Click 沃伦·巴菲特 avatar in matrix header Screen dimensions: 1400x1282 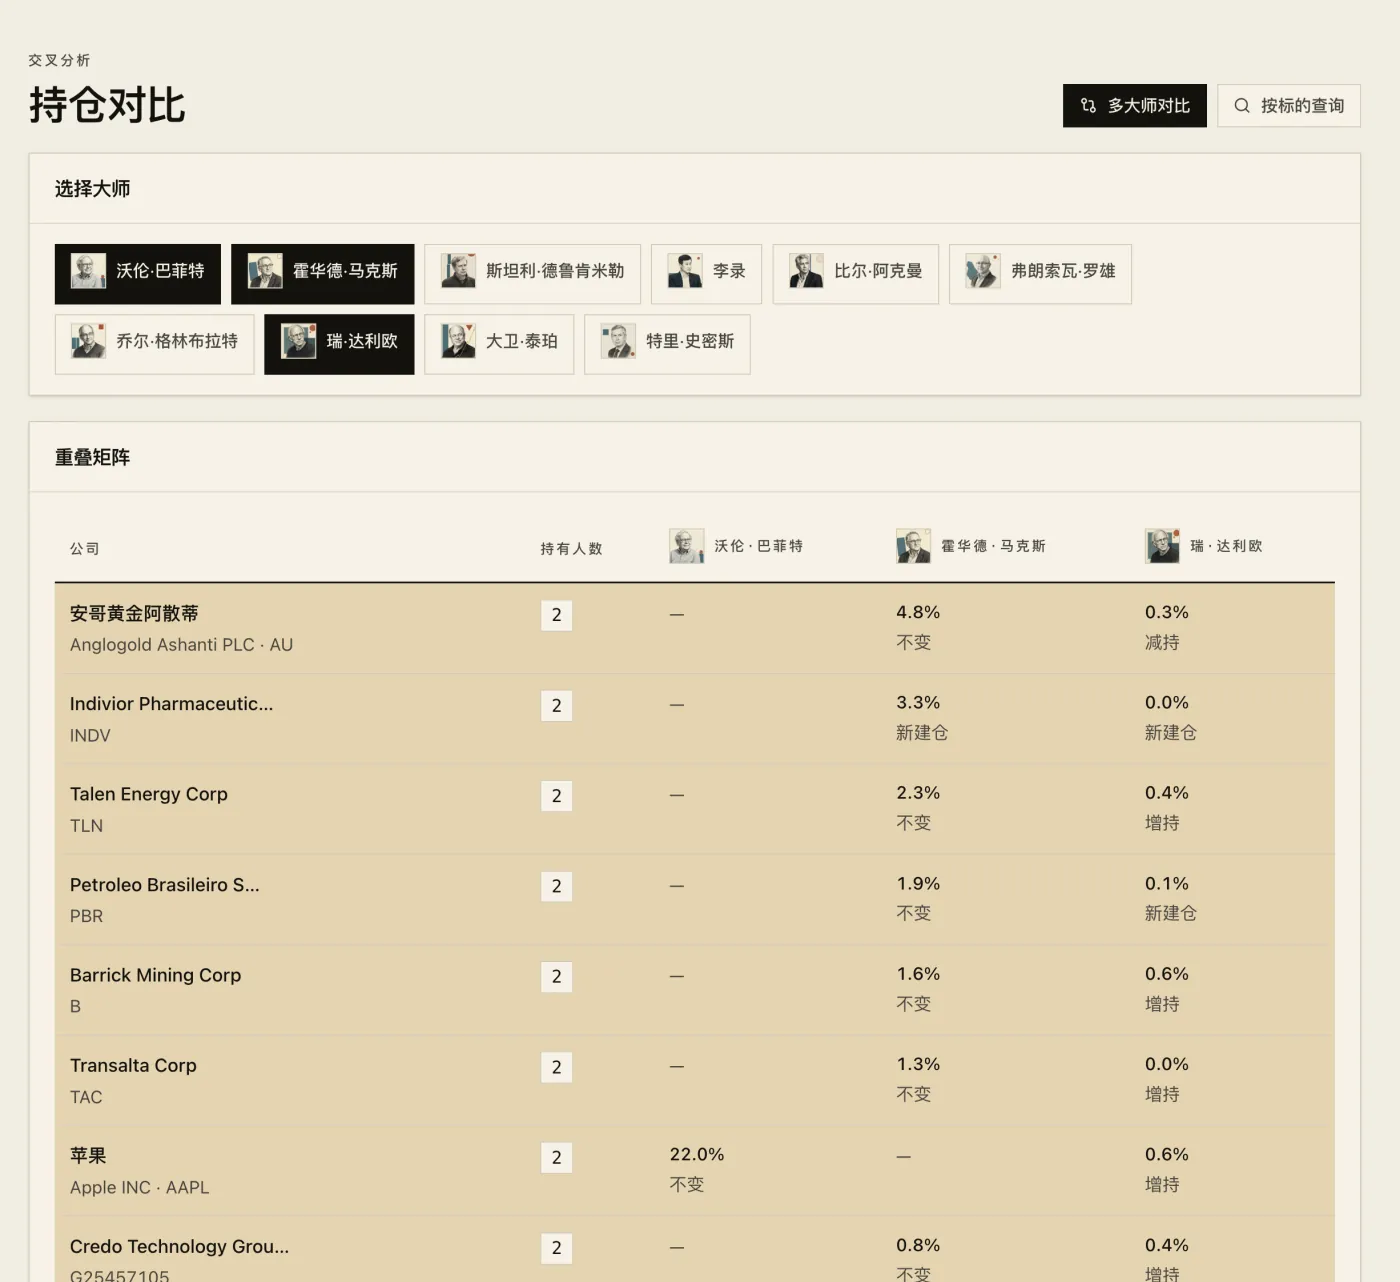tap(687, 546)
